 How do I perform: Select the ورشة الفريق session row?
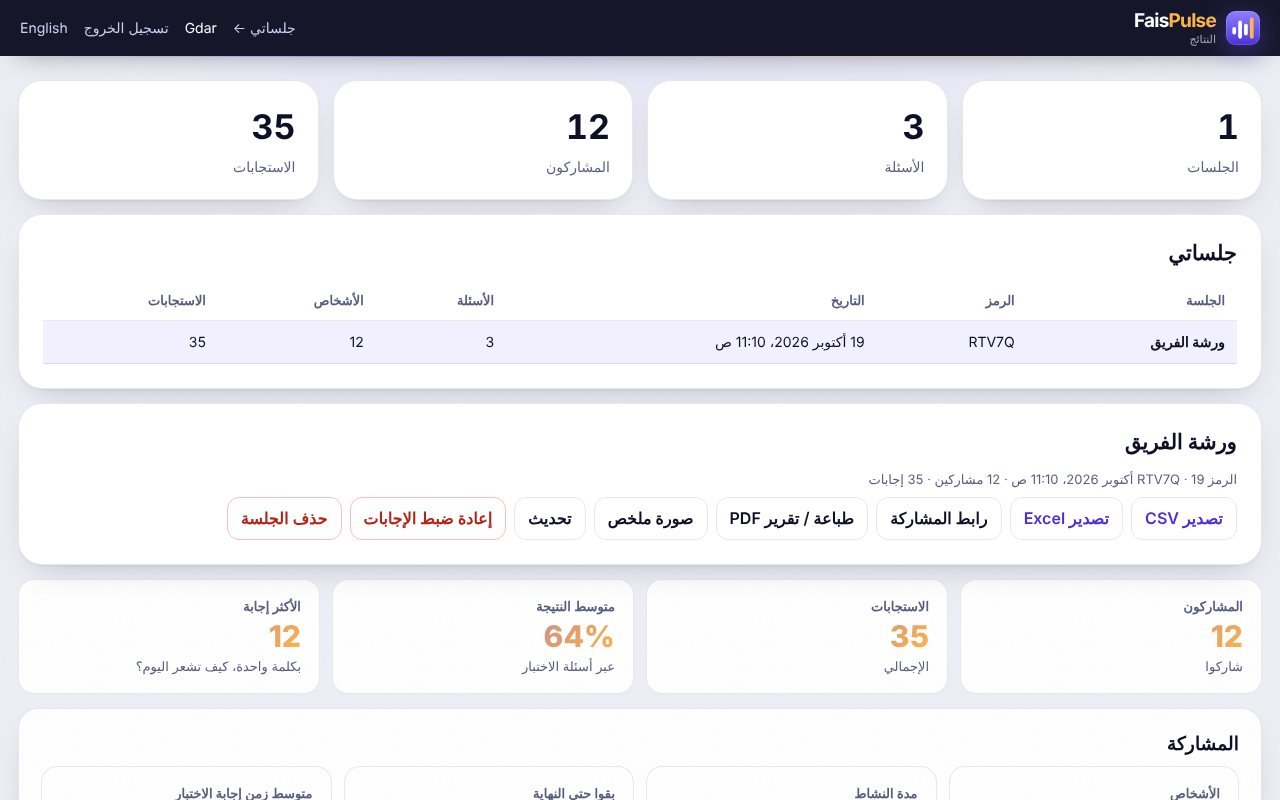click(x=640, y=342)
